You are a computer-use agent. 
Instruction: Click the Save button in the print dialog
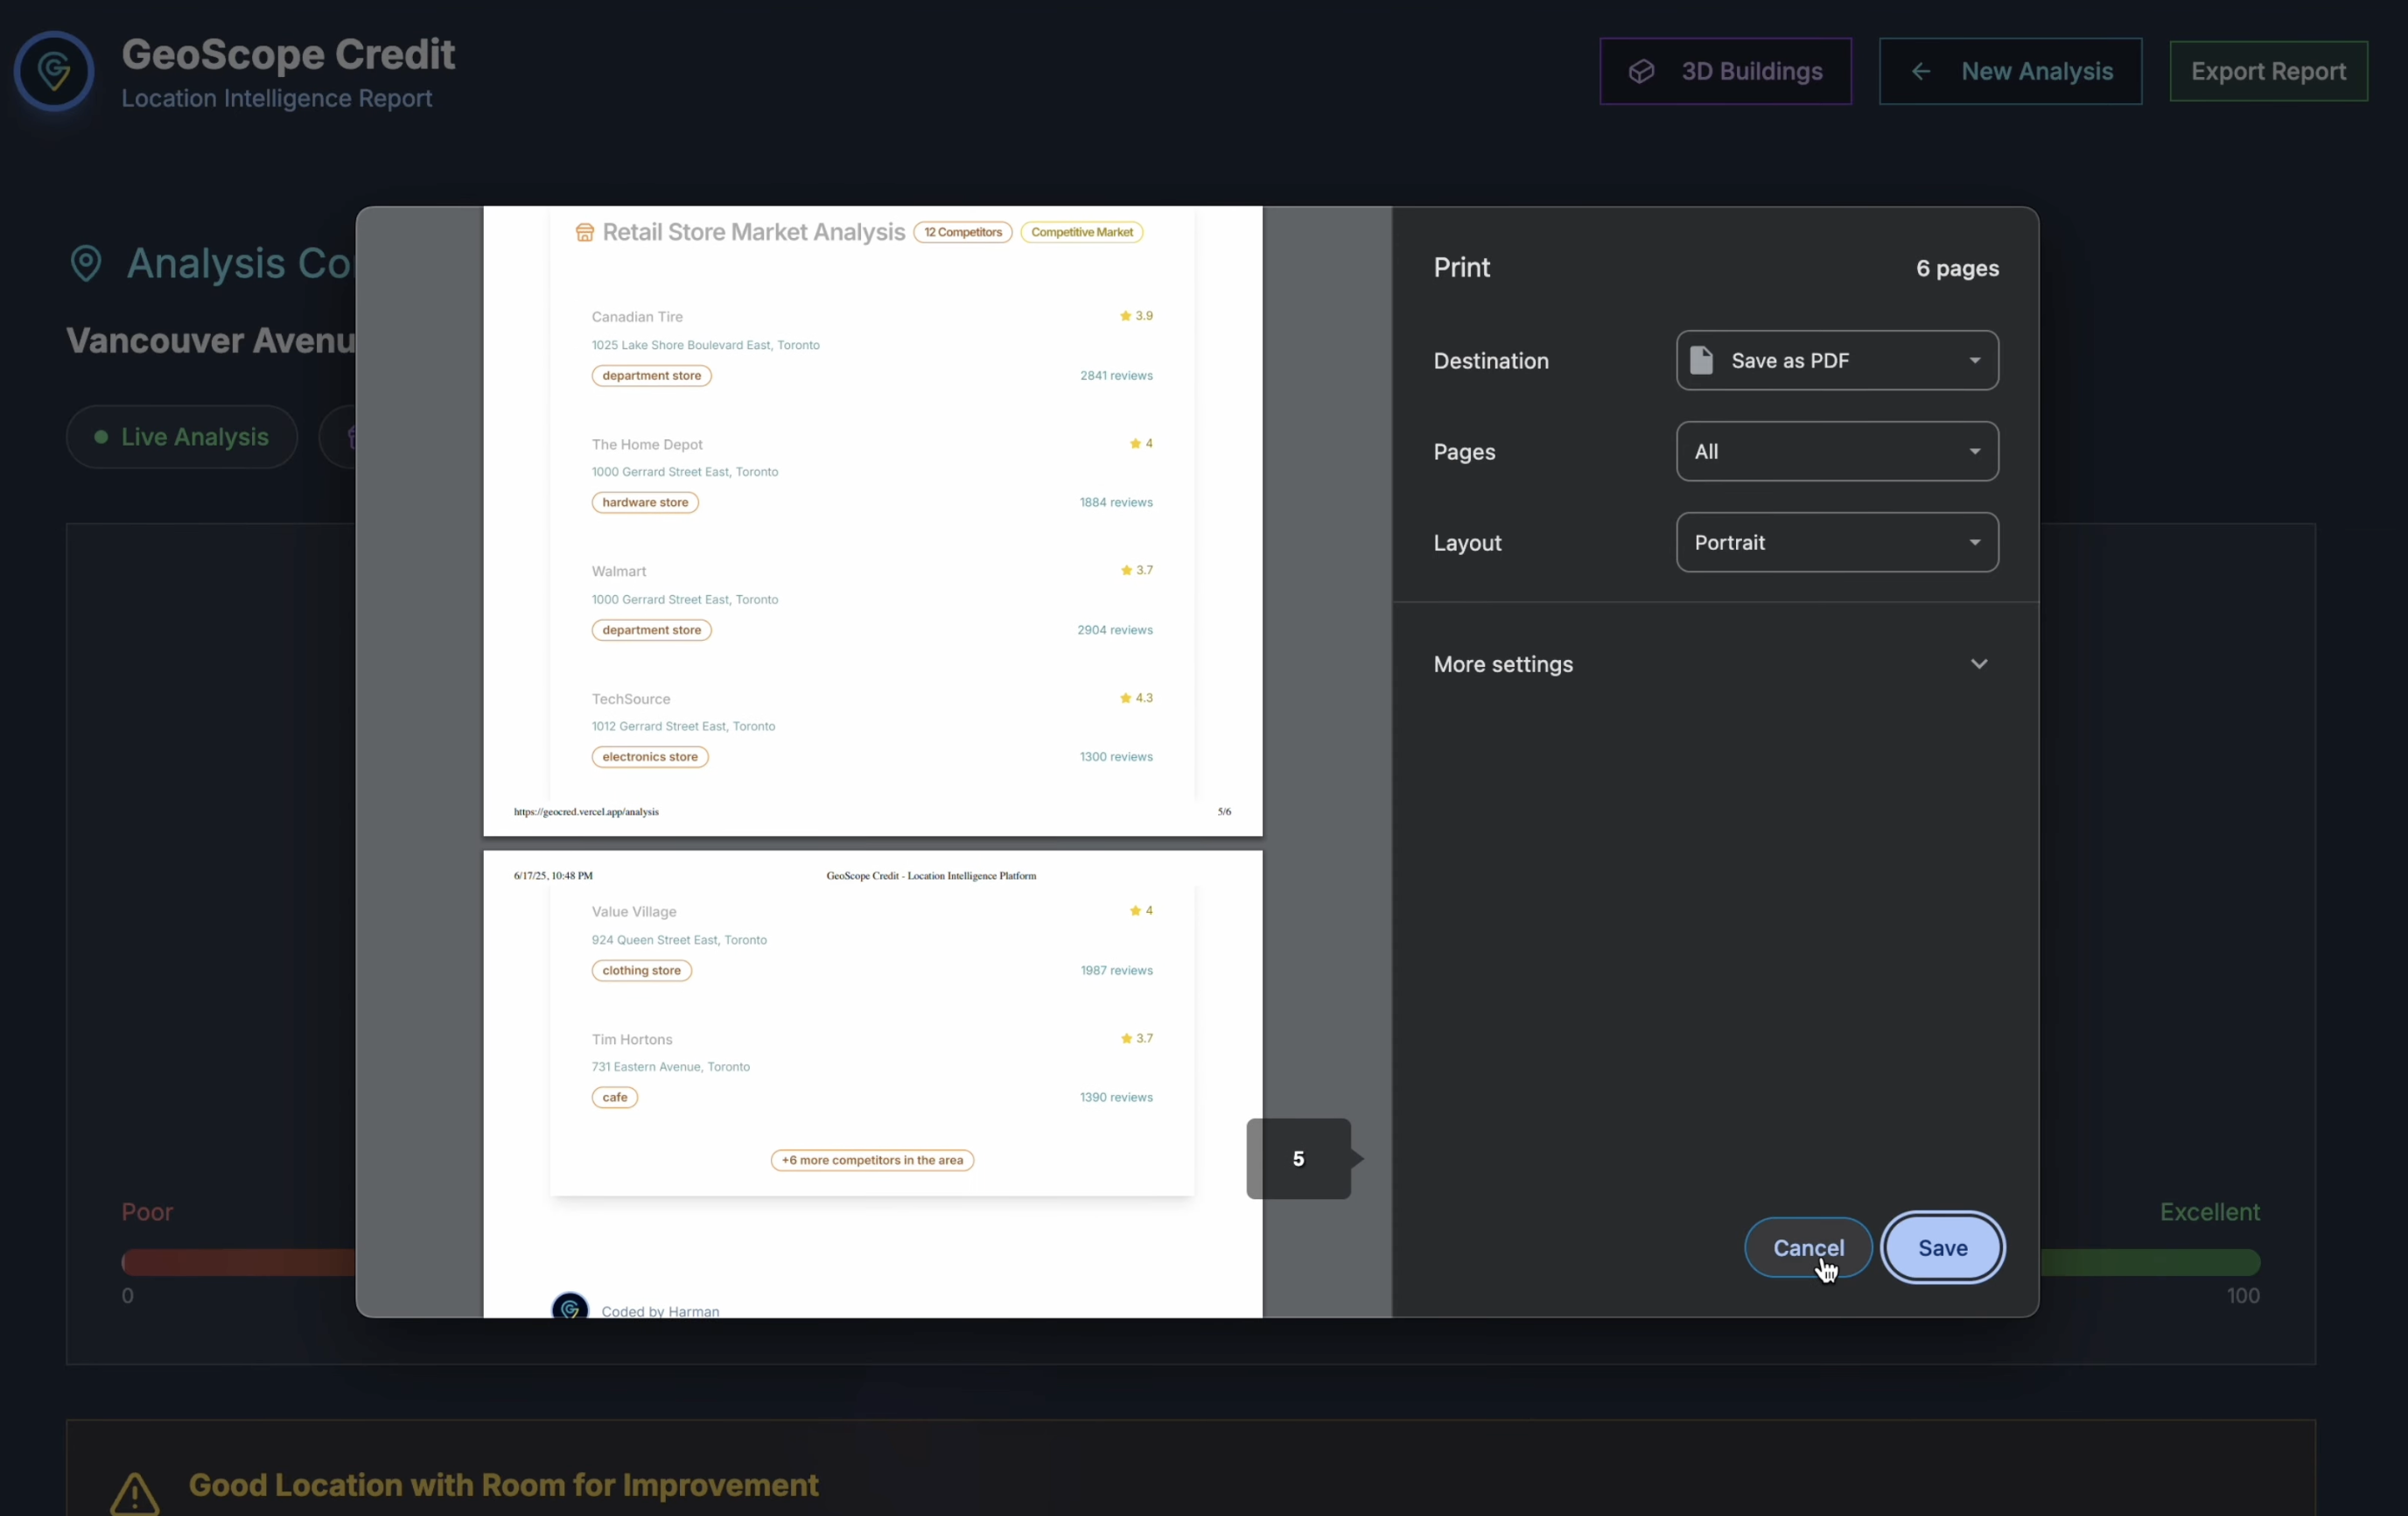pos(1942,1247)
